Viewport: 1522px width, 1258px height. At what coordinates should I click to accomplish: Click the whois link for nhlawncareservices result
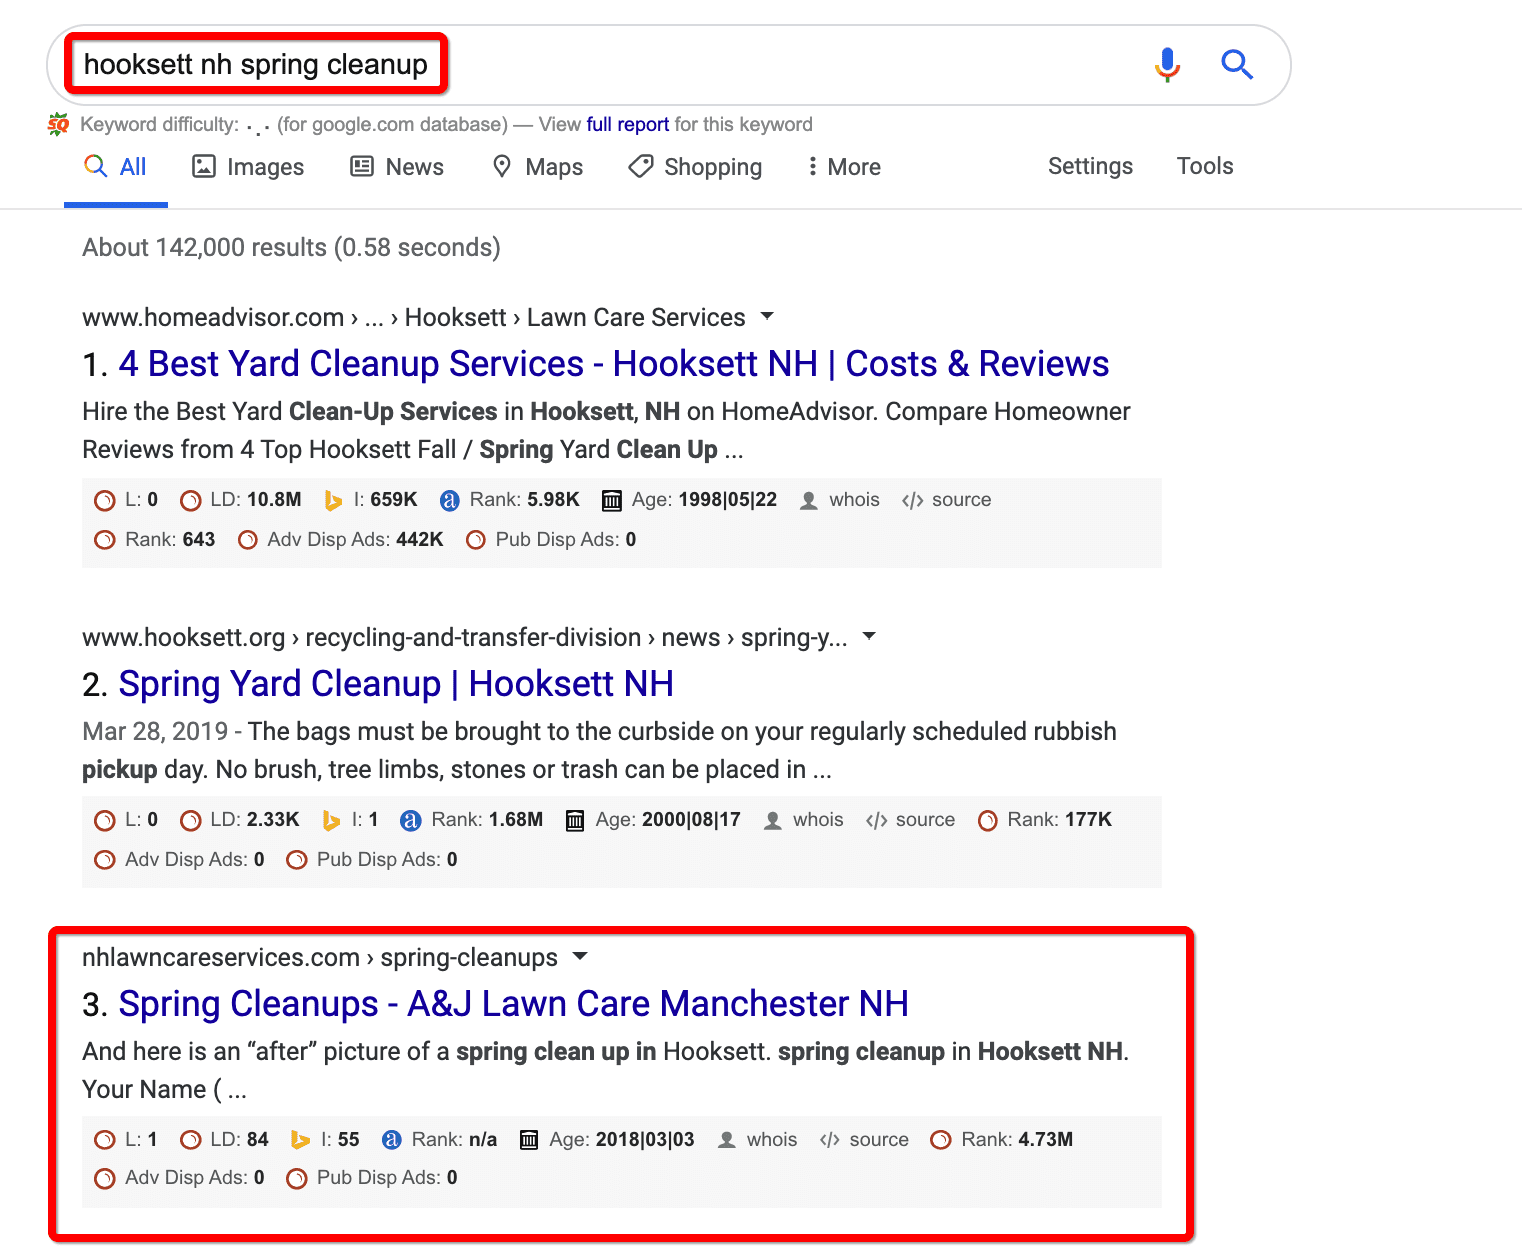[758, 1140]
